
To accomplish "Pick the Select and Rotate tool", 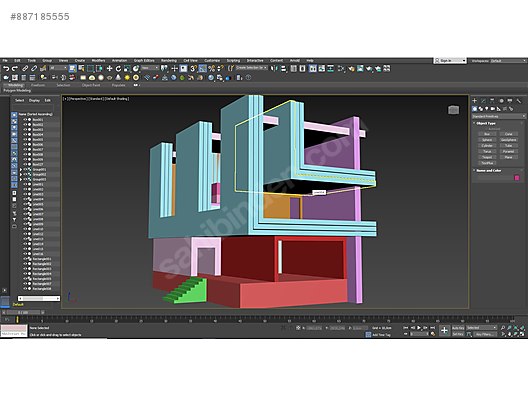I will [118, 69].
